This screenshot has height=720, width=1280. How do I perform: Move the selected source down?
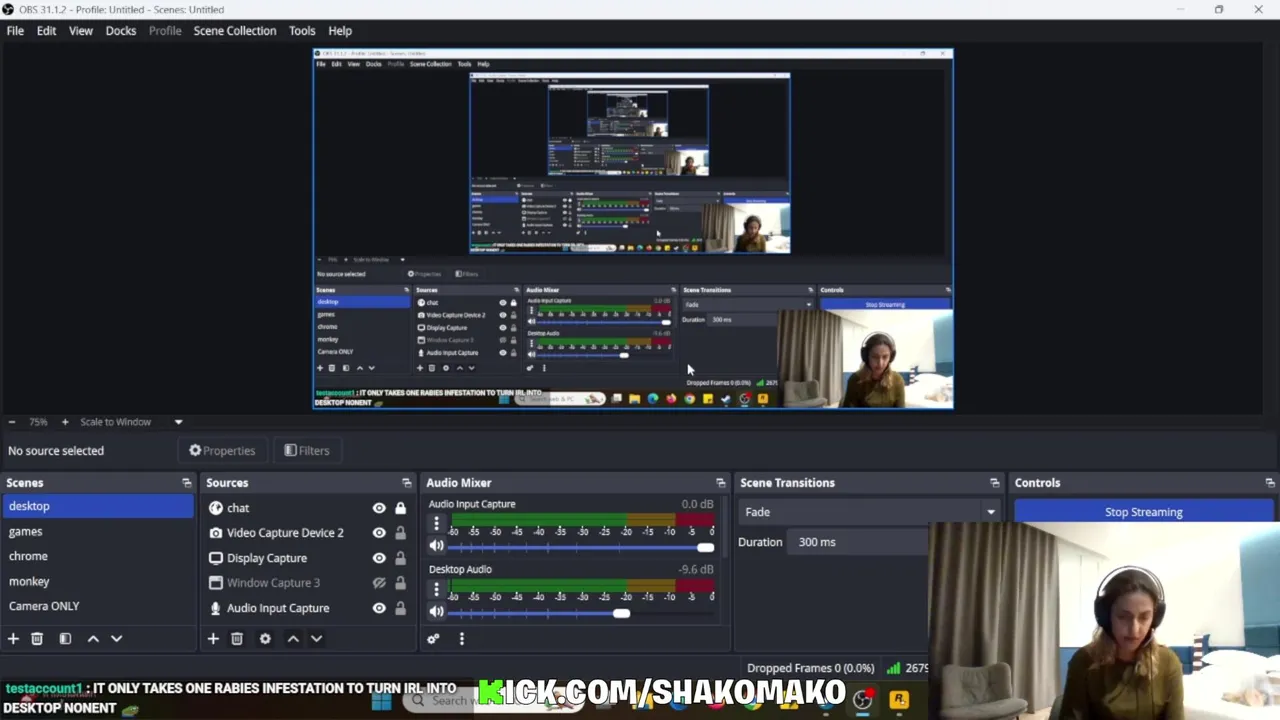pos(316,638)
